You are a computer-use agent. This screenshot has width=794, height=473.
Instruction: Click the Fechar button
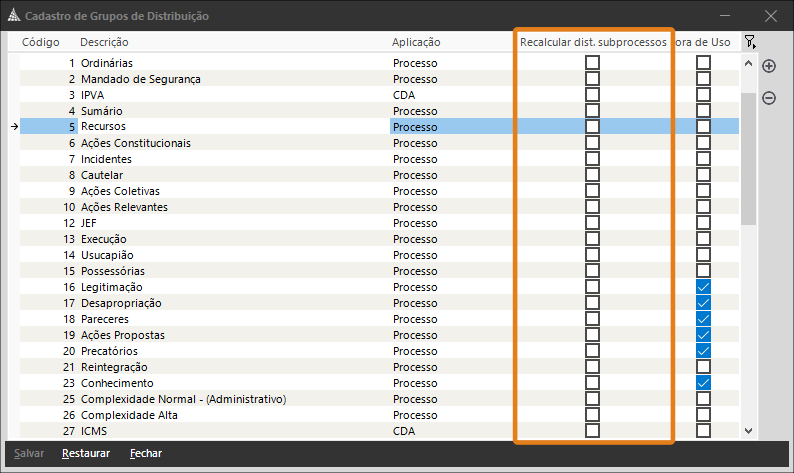(x=146, y=453)
